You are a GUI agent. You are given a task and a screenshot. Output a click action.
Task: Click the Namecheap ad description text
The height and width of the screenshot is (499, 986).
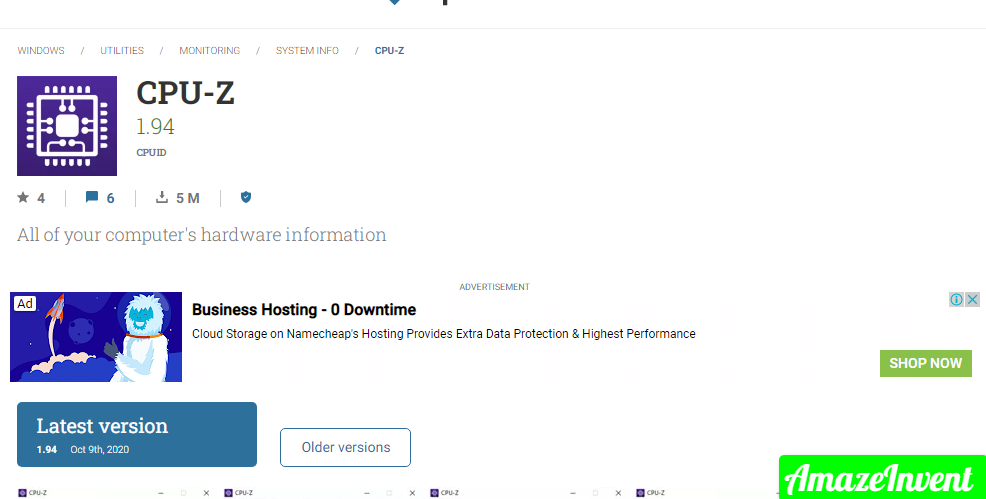pyautogui.click(x=443, y=334)
